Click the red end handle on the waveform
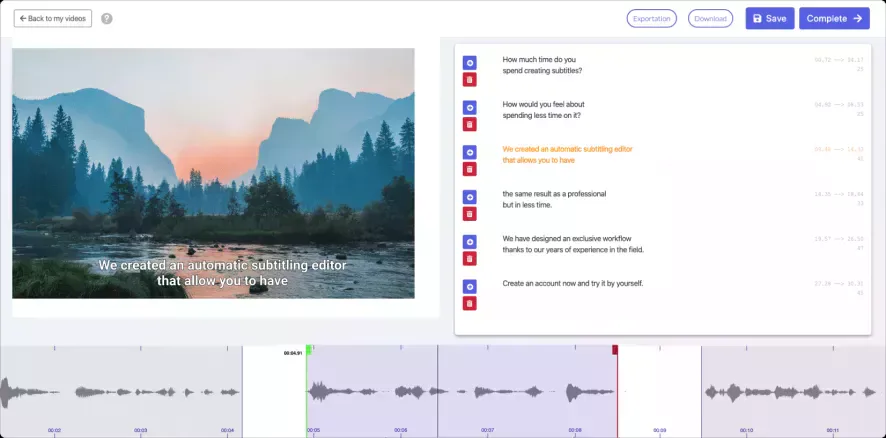This screenshot has height=438, width=886. tap(615, 350)
